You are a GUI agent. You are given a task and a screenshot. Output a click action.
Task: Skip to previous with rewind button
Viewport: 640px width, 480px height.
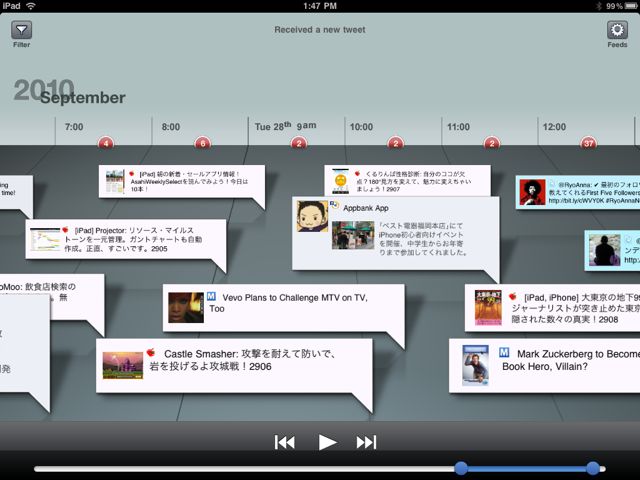pos(285,442)
